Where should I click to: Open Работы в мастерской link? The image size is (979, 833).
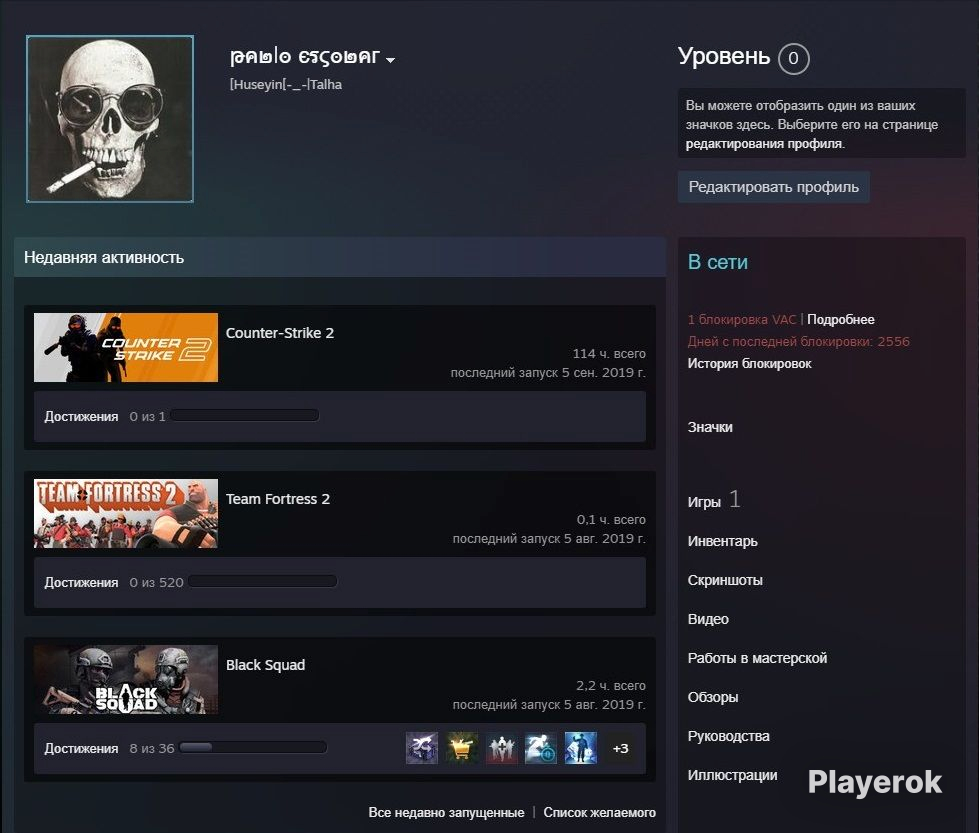tap(757, 658)
